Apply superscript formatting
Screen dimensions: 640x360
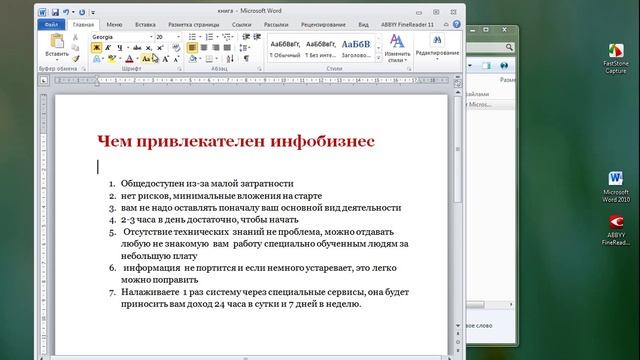click(x=160, y=48)
